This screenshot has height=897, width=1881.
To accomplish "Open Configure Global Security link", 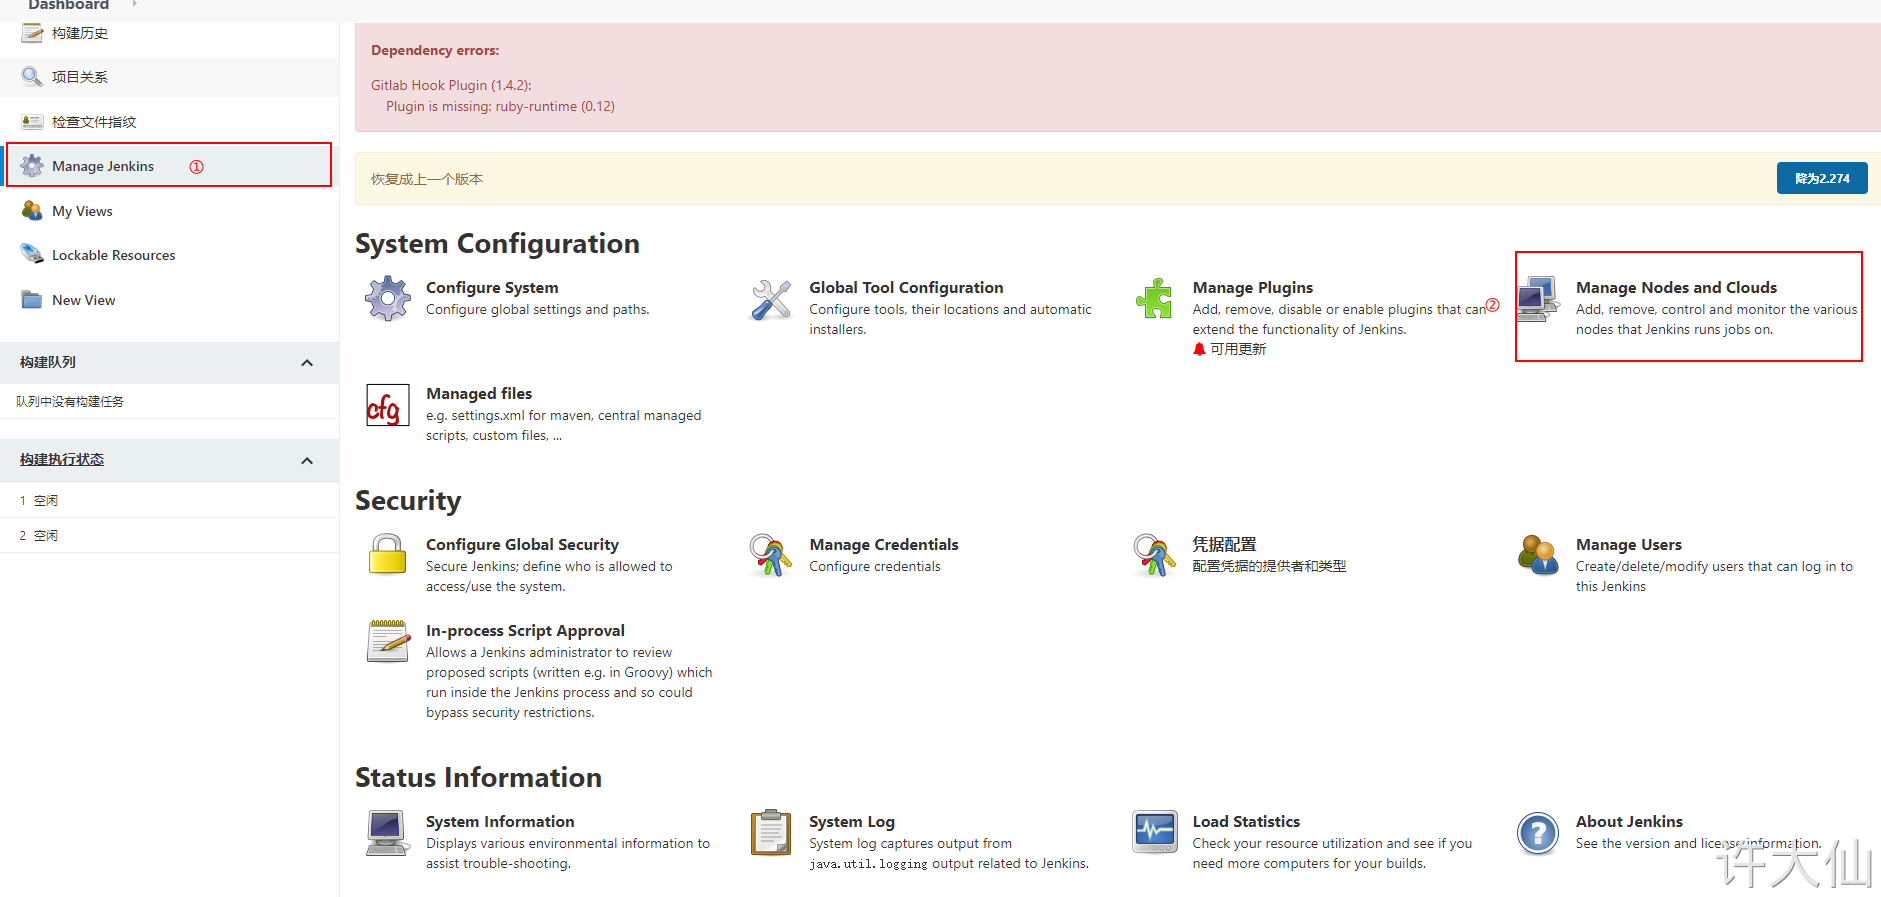I will point(522,545).
